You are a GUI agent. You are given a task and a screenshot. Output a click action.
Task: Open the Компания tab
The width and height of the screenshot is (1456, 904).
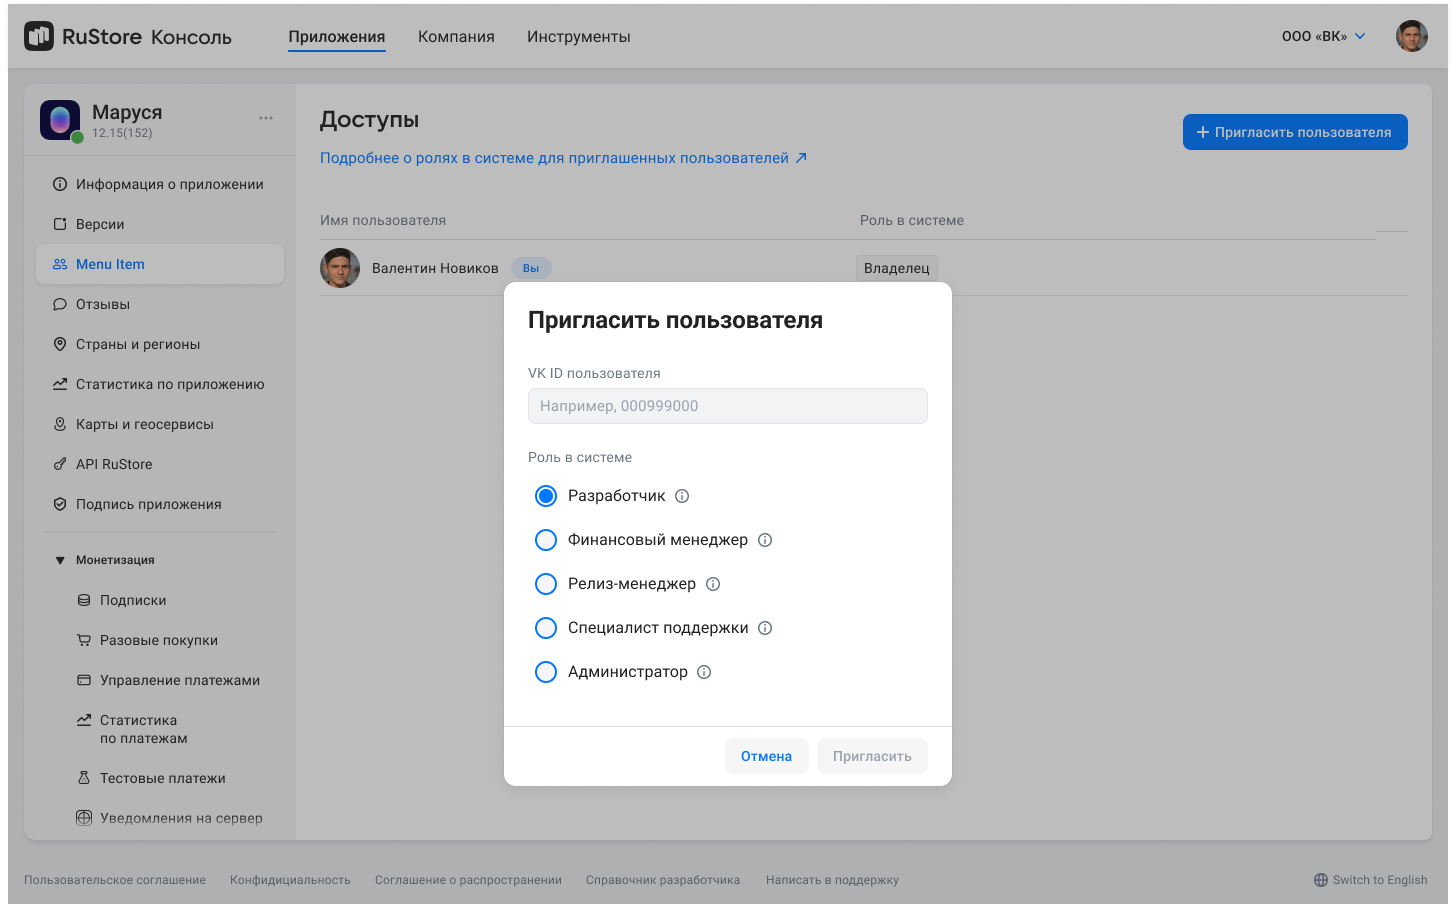[x=456, y=37]
